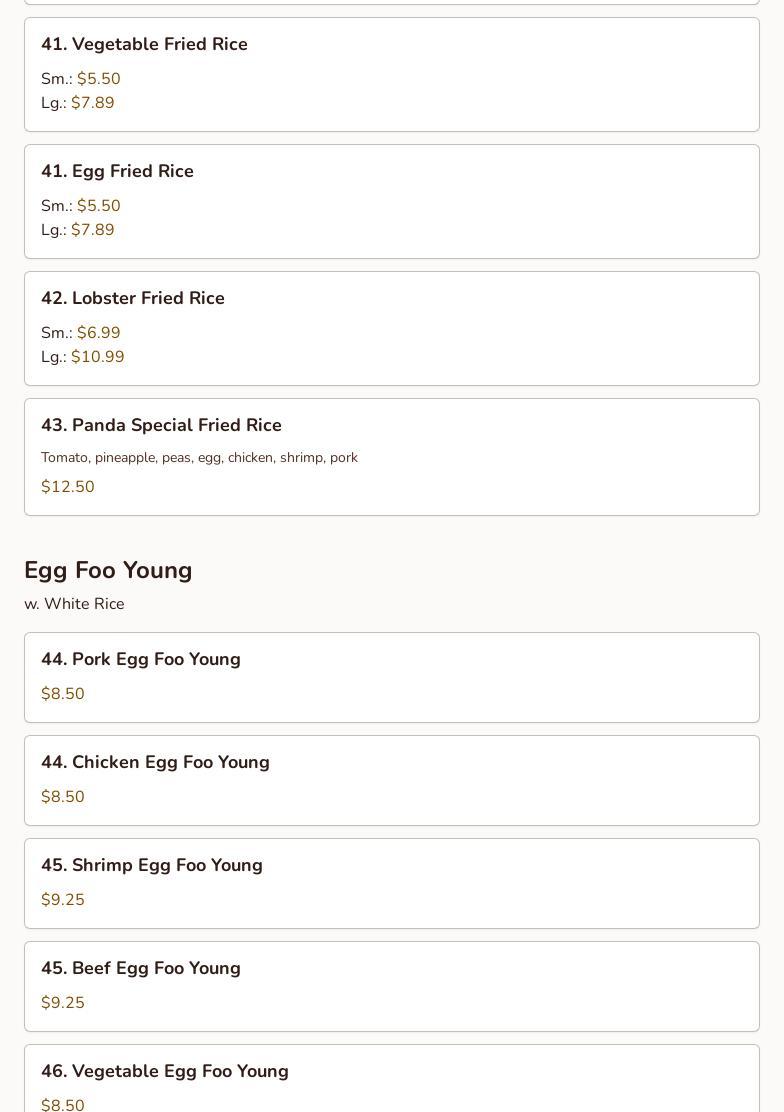The width and height of the screenshot is (784, 1112).
Task: Click the Beef Egg Foo Young title
Action: coord(140,968)
